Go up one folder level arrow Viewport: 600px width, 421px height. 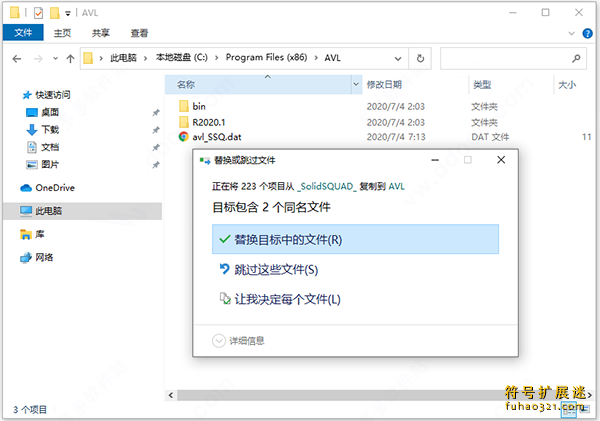(x=70, y=59)
